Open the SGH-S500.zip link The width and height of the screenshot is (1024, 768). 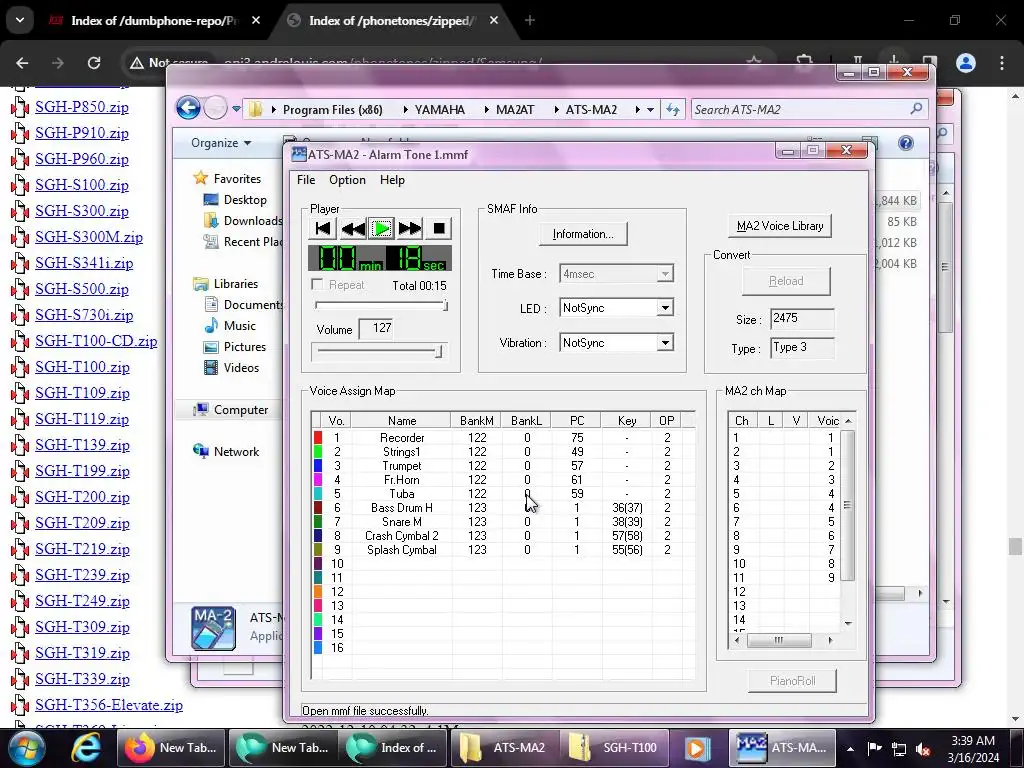[x=82, y=289]
